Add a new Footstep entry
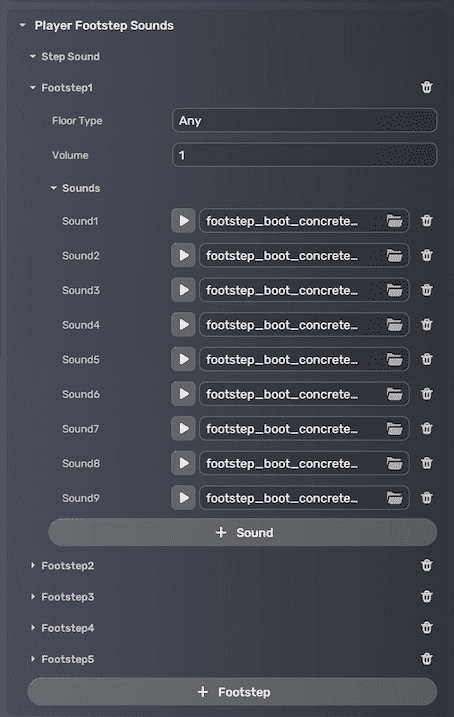Viewport: 454px width, 717px height. tap(232, 692)
